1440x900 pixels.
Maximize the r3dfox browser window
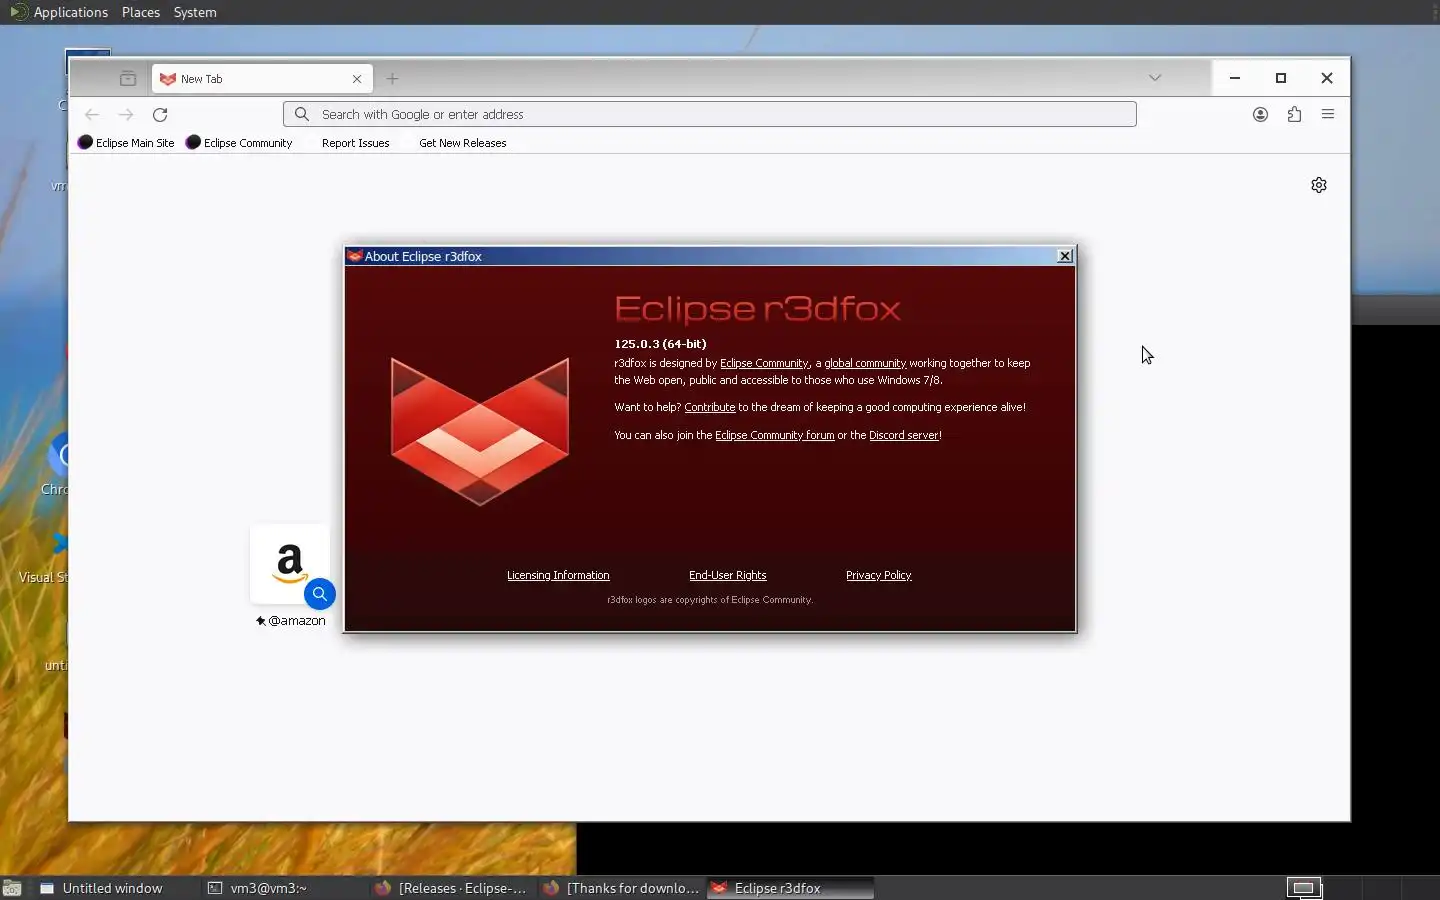[x=1281, y=78]
